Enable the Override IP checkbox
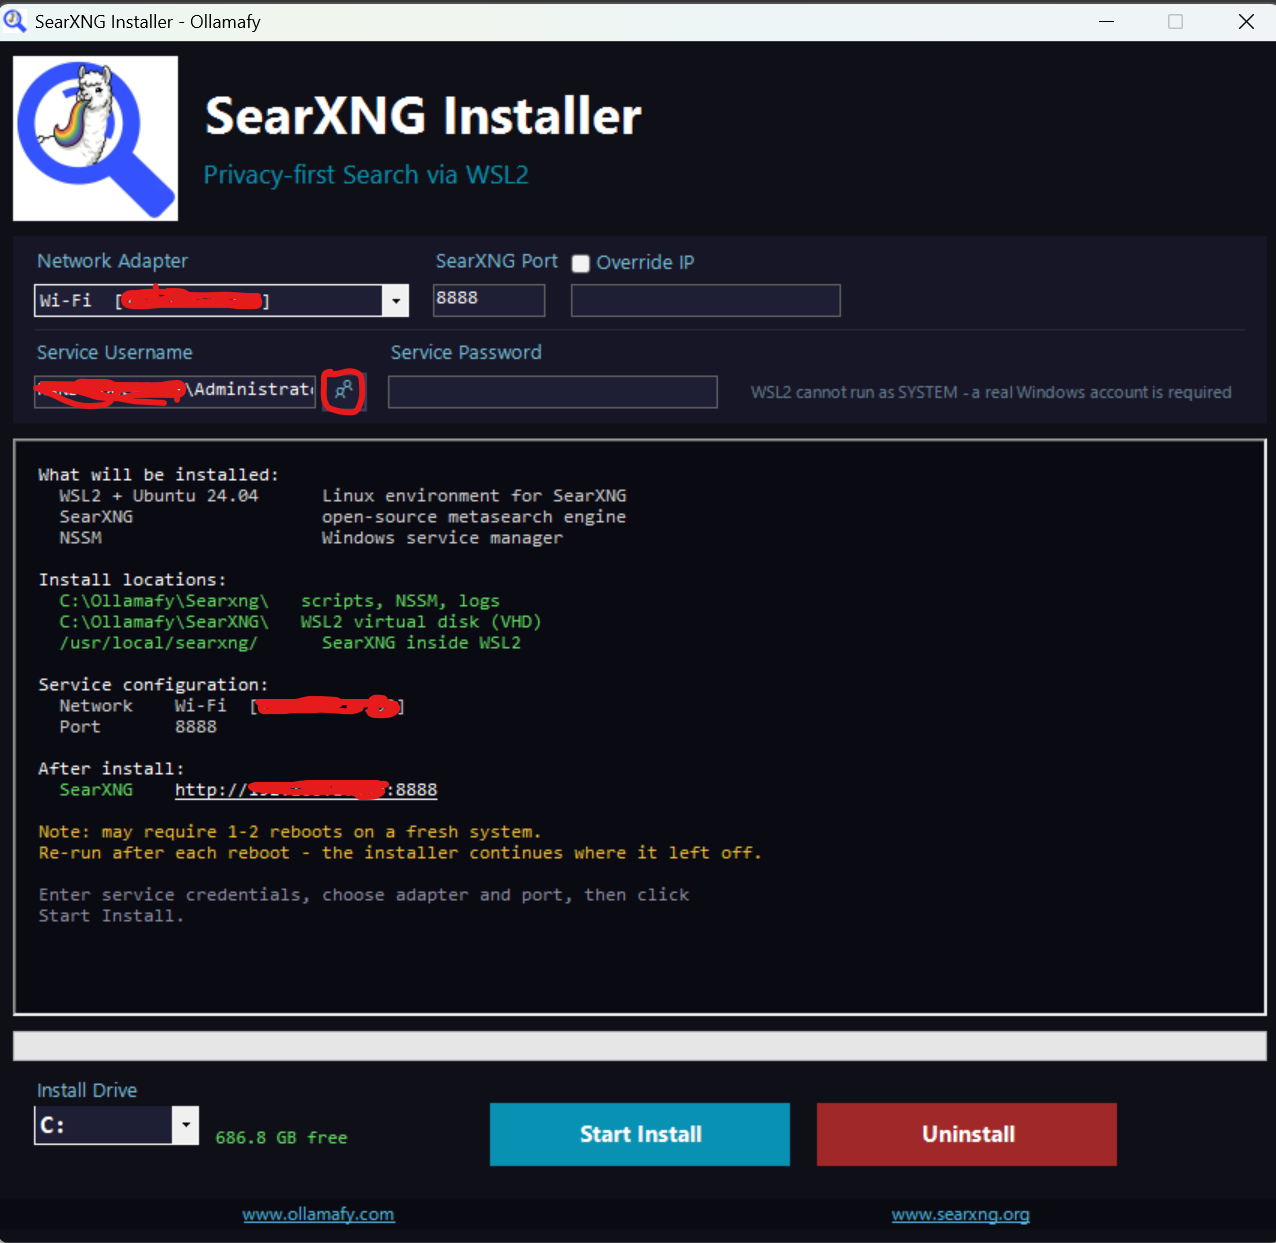Image resolution: width=1276 pixels, height=1243 pixels. tap(580, 263)
